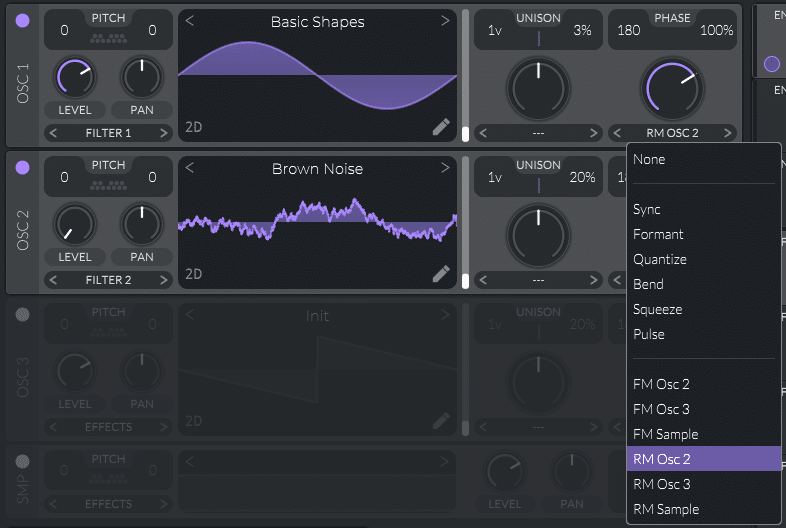Open Brown Noise wavetable preset browser
Image resolution: width=786 pixels, height=528 pixels.
pos(317,168)
